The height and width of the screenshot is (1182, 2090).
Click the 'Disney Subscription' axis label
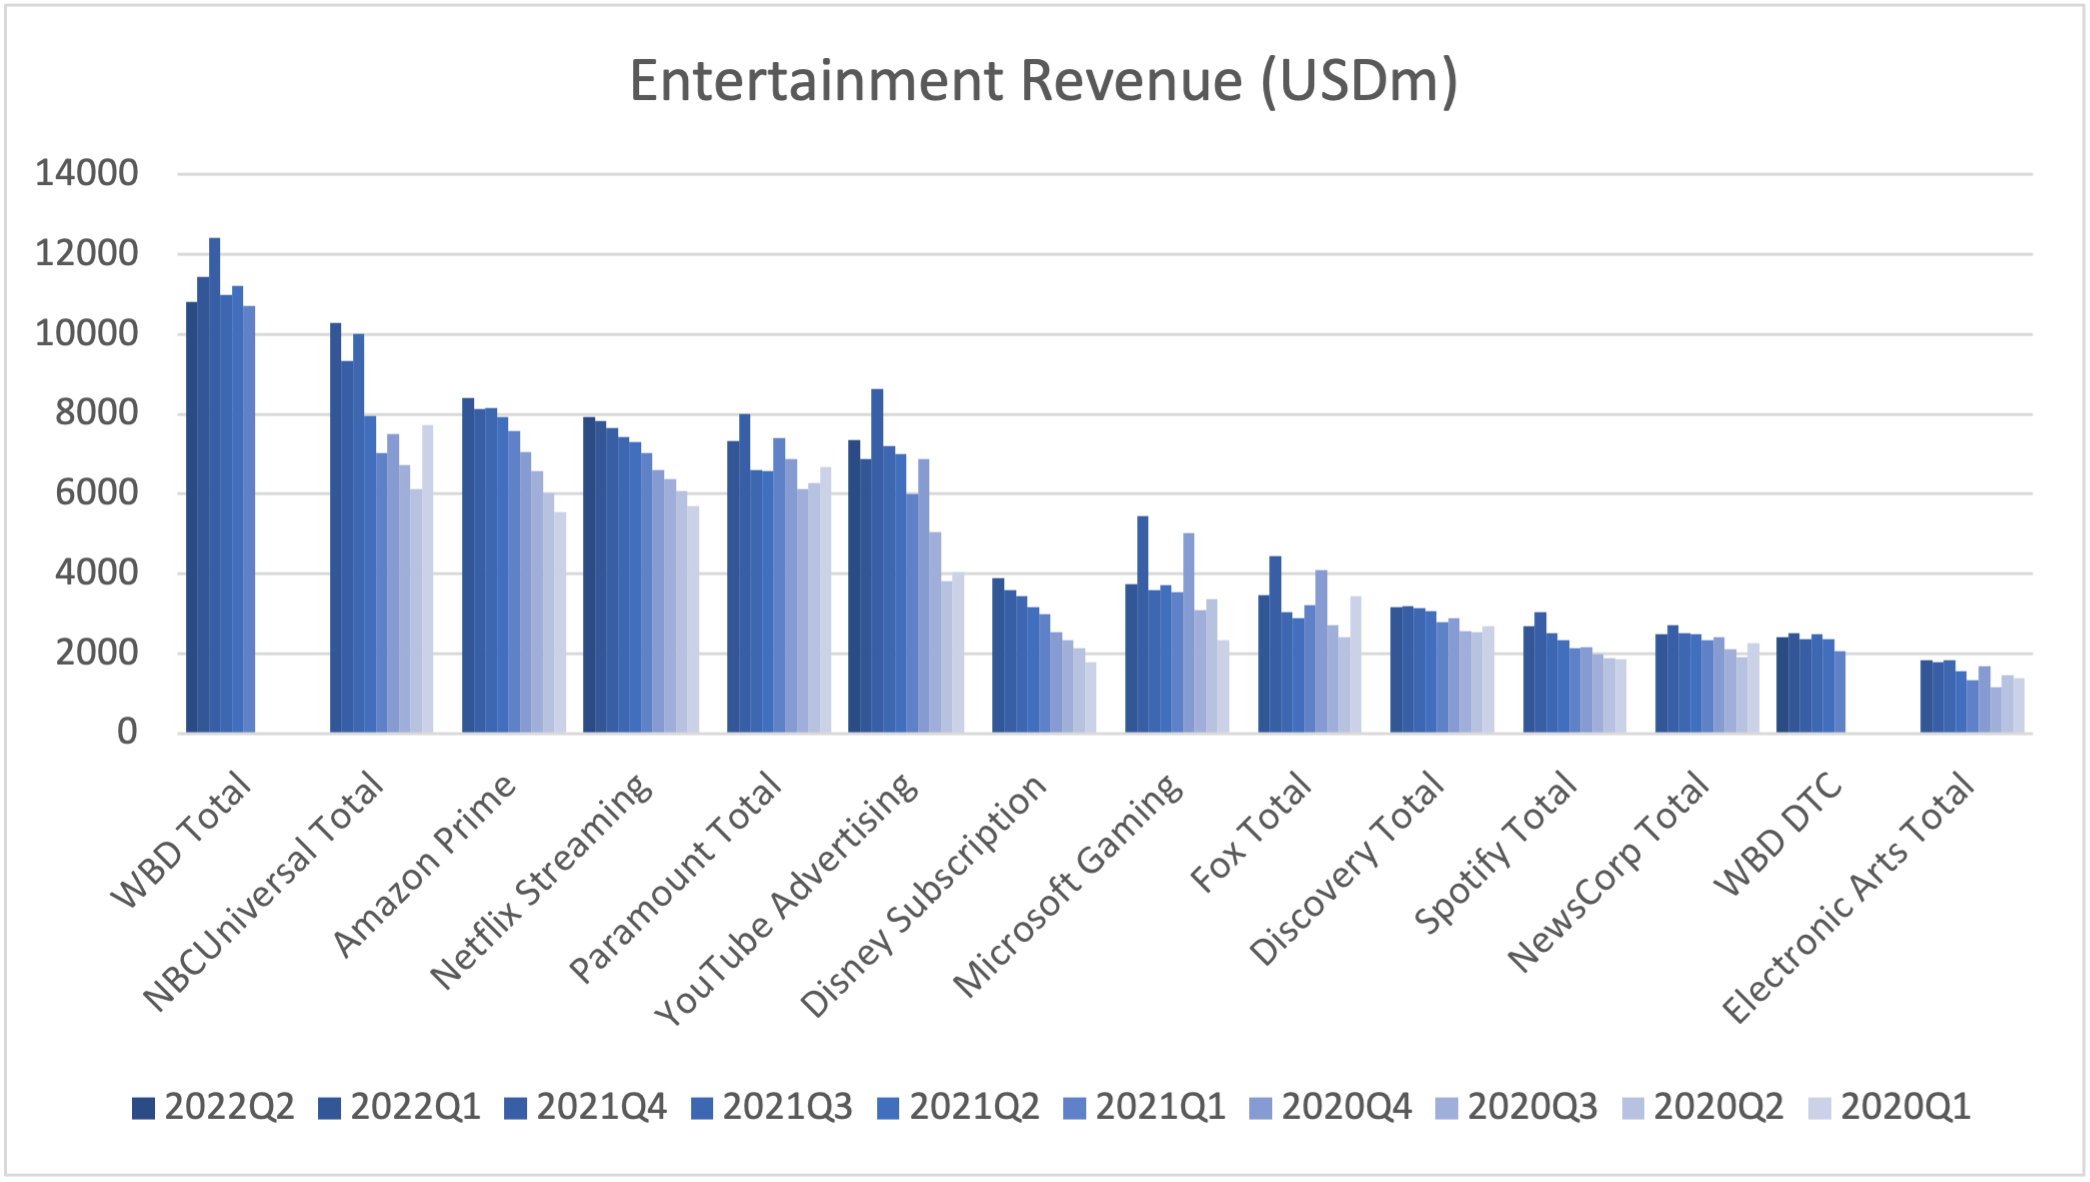pos(922,896)
